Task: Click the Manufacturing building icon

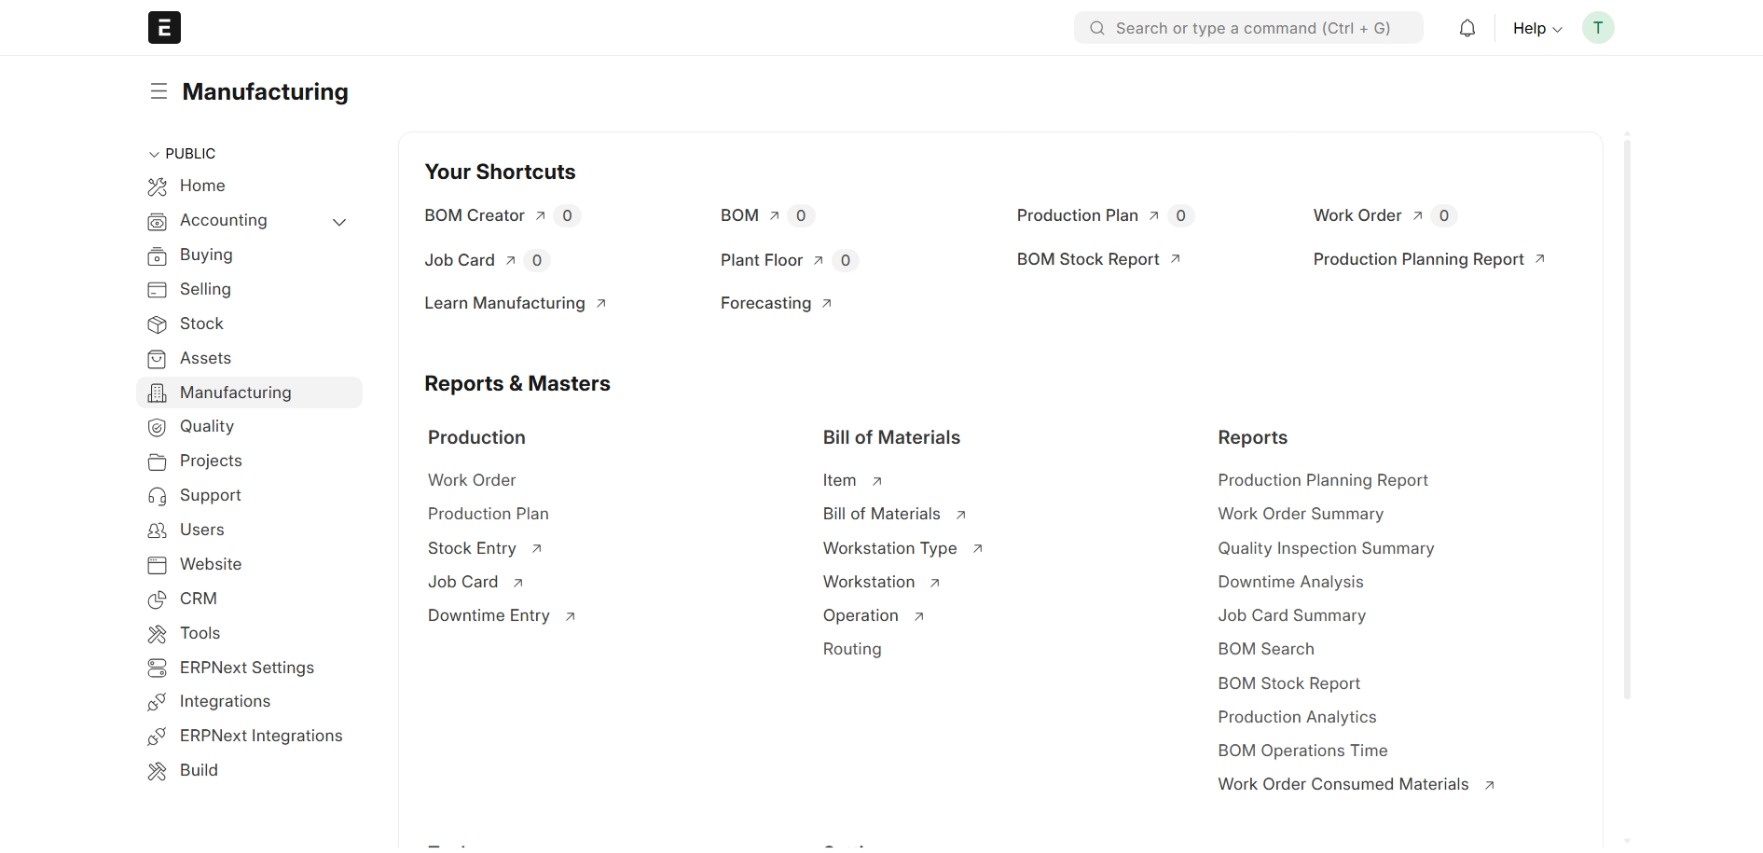Action: 157,393
